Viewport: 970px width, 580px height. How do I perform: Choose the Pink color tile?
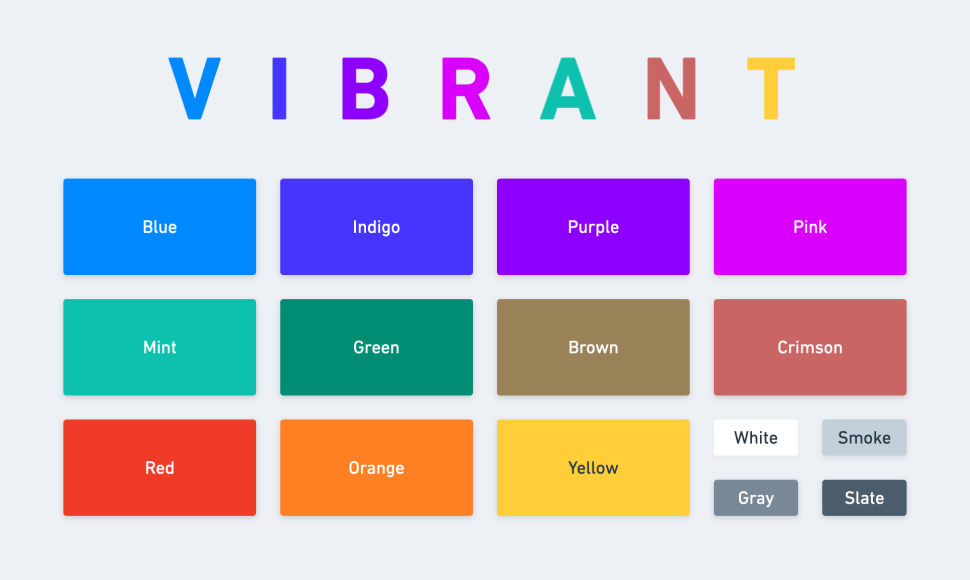[x=810, y=226]
